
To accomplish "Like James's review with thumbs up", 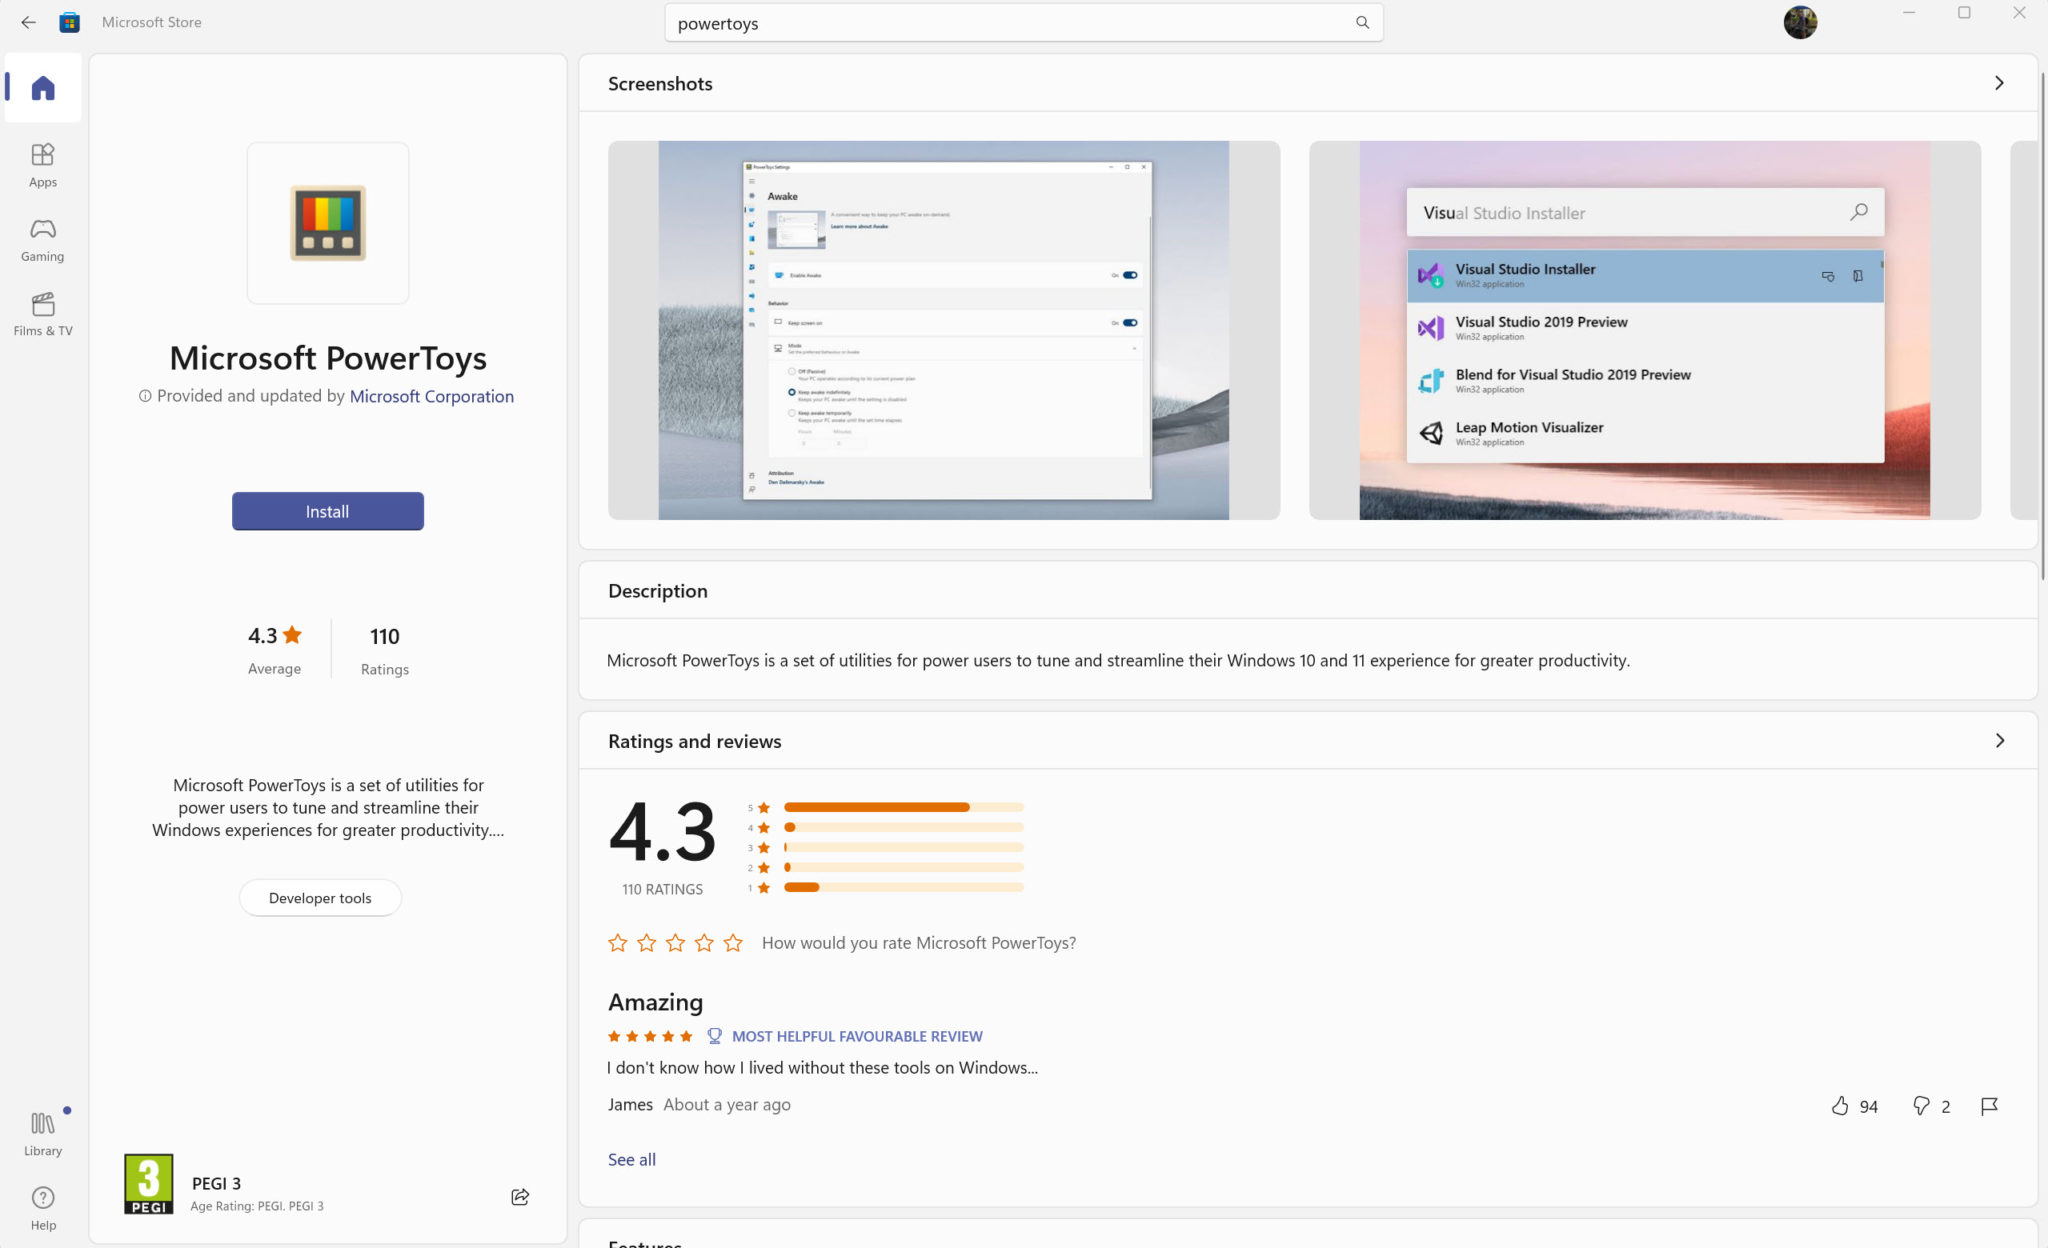I will 1840,1106.
